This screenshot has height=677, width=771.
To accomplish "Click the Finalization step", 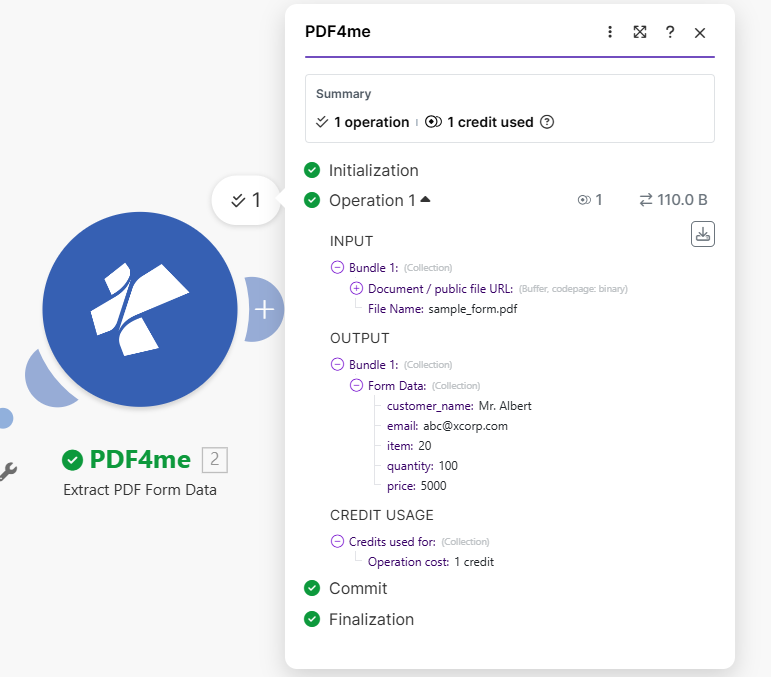I will (371, 619).
